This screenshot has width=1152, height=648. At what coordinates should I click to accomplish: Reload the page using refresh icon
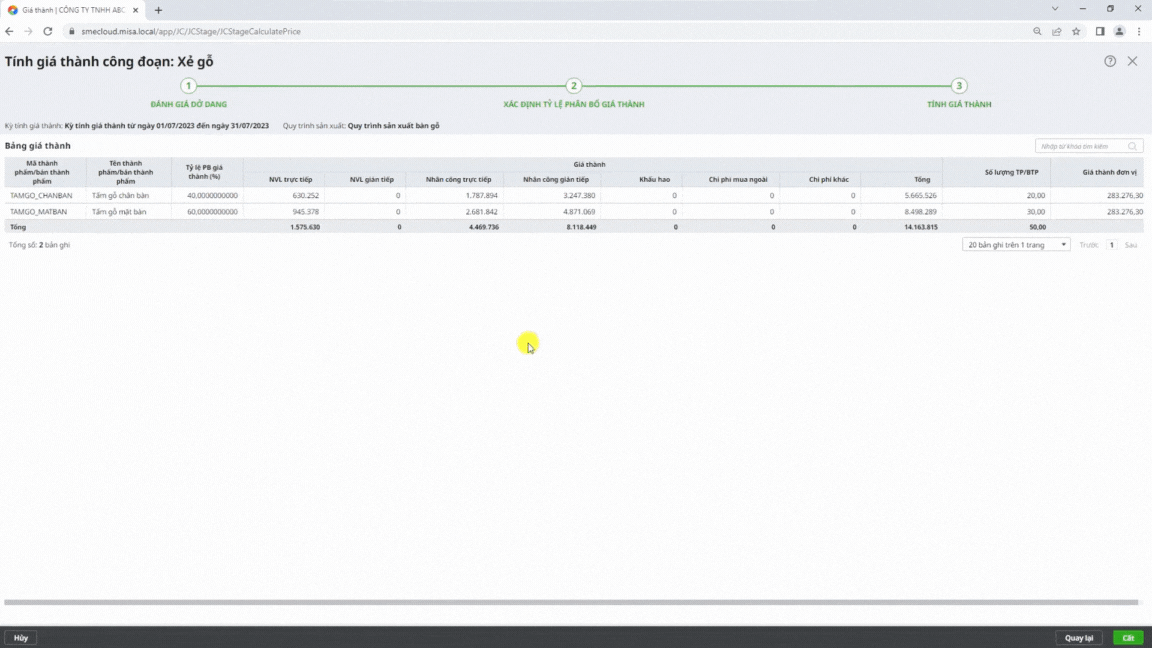pyautogui.click(x=47, y=31)
